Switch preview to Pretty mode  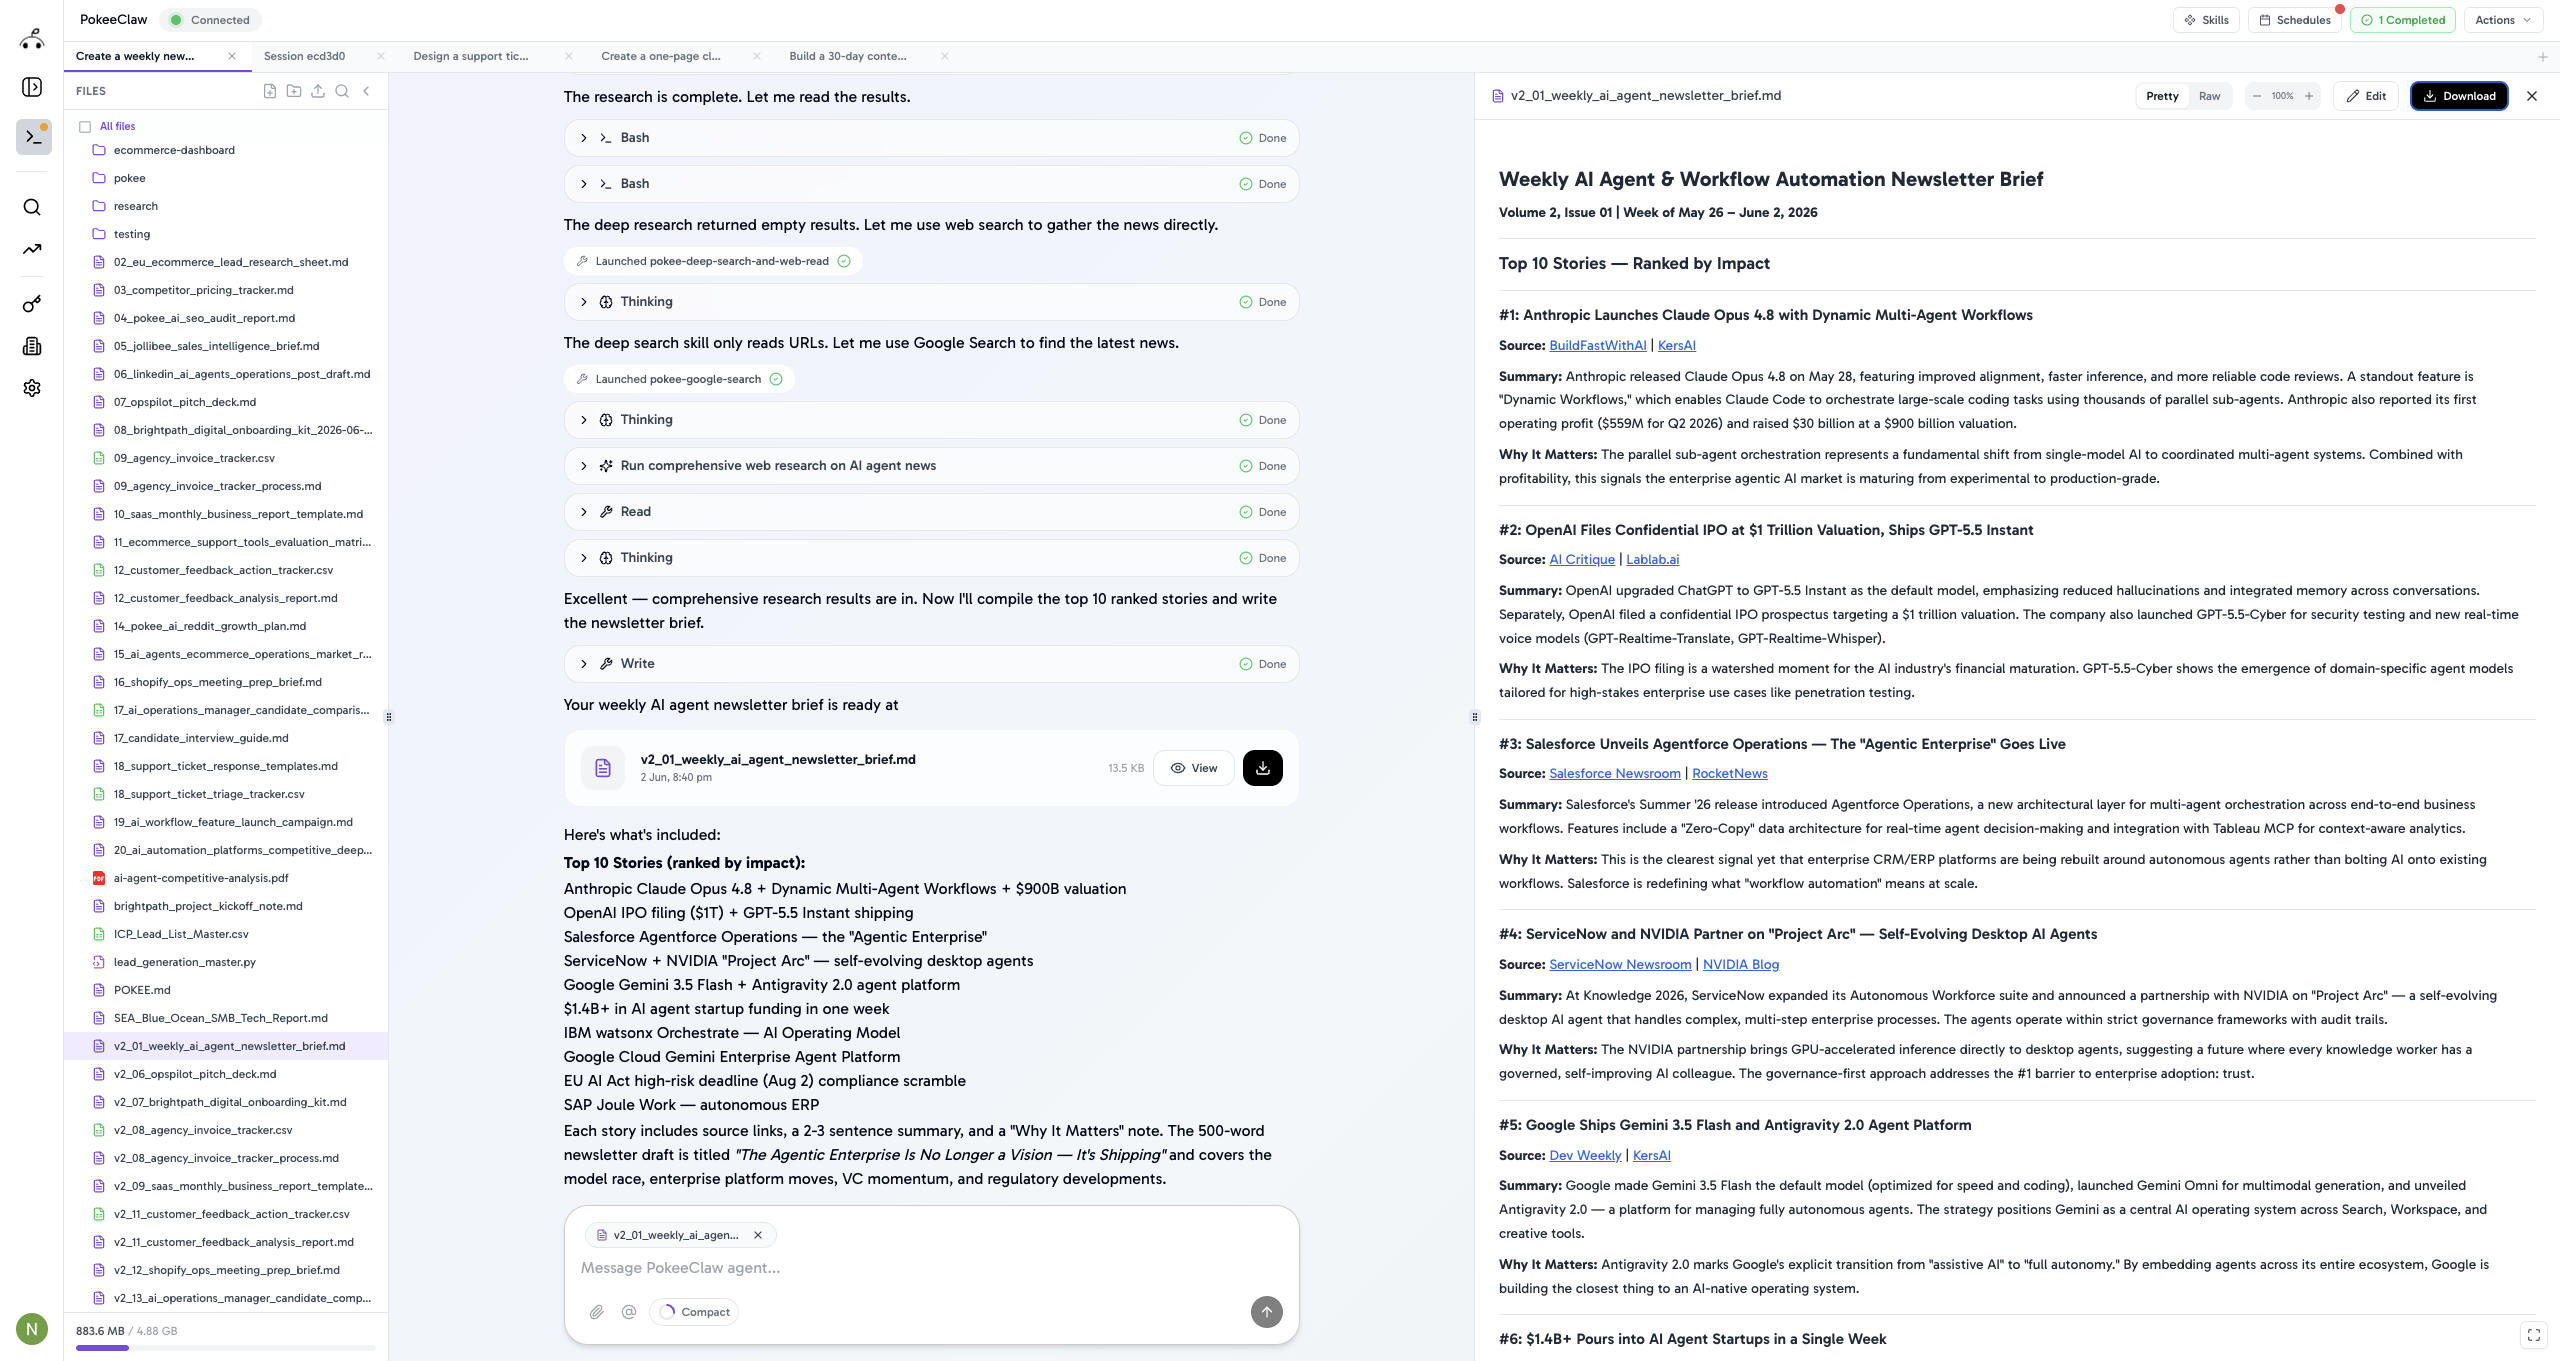pos(2162,96)
